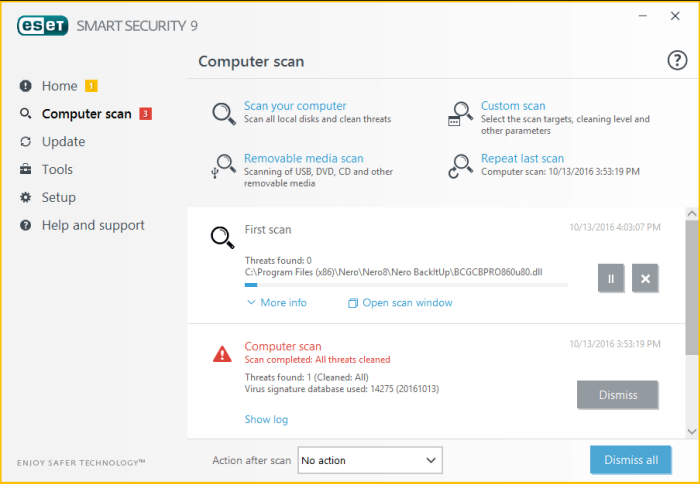Click the Help and support question icon
Viewport: 700px width, 484px height.
tap(25, 225)
